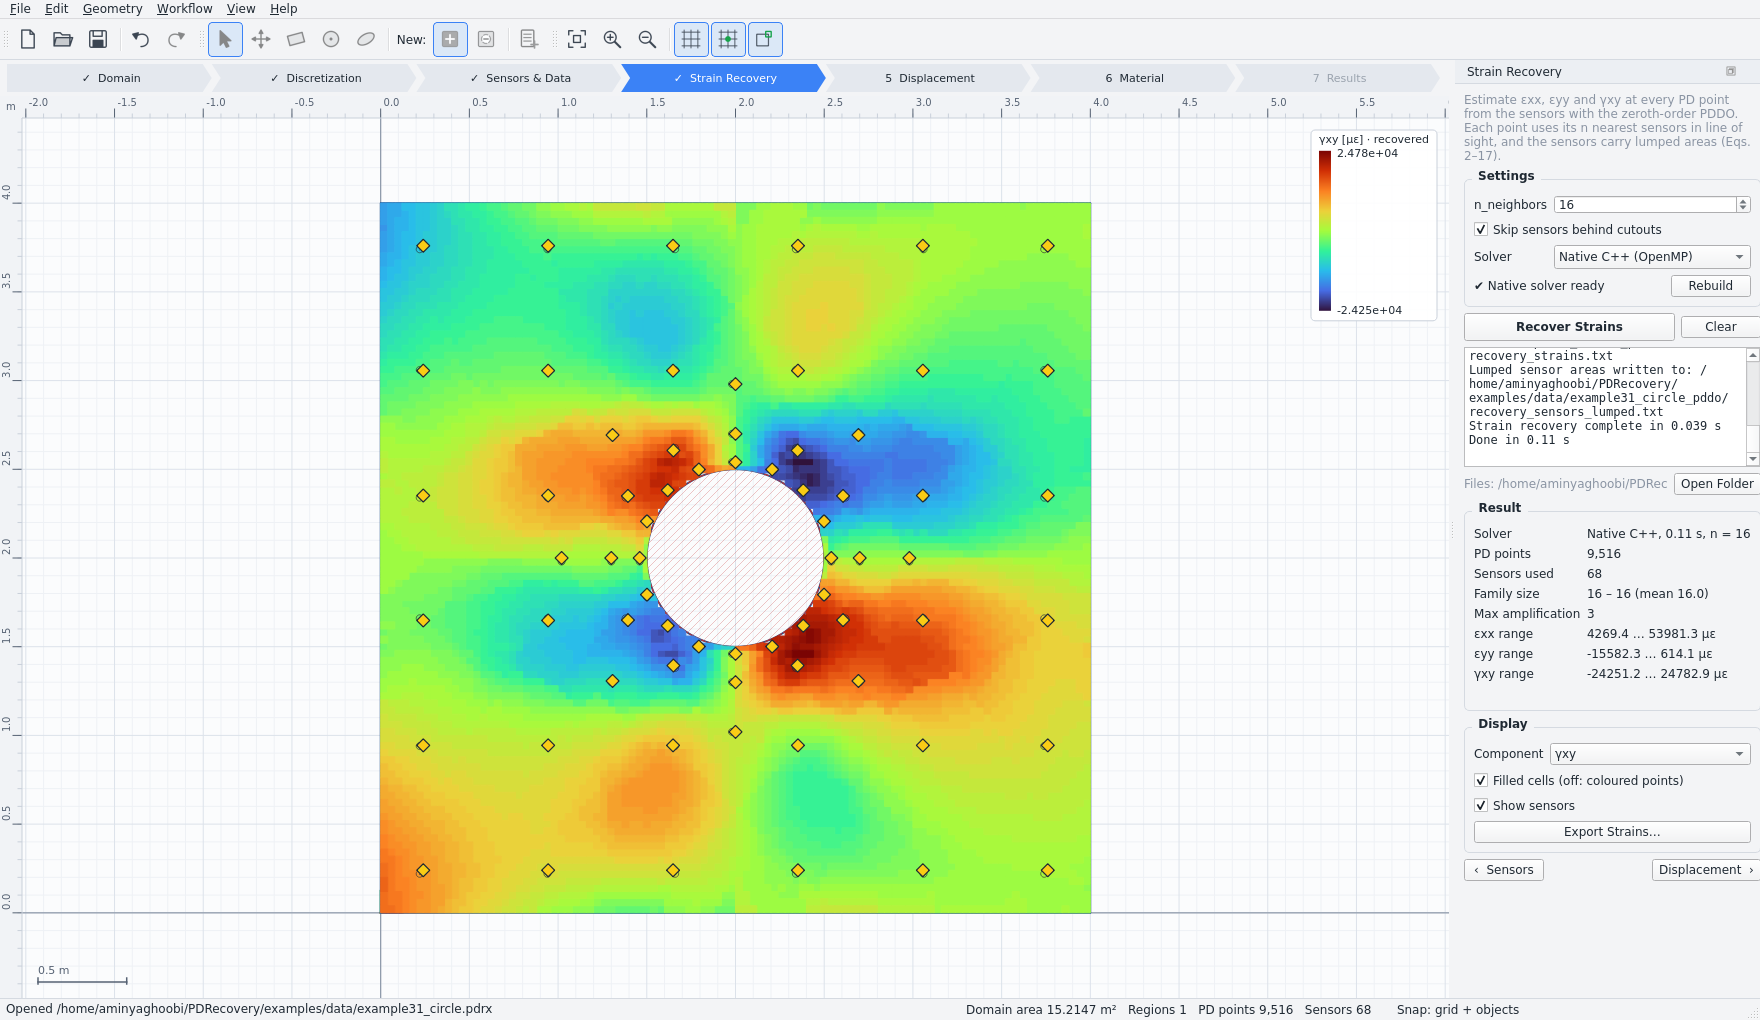
Task: Click the γxy range value in Result
Action: [1656, 674]
